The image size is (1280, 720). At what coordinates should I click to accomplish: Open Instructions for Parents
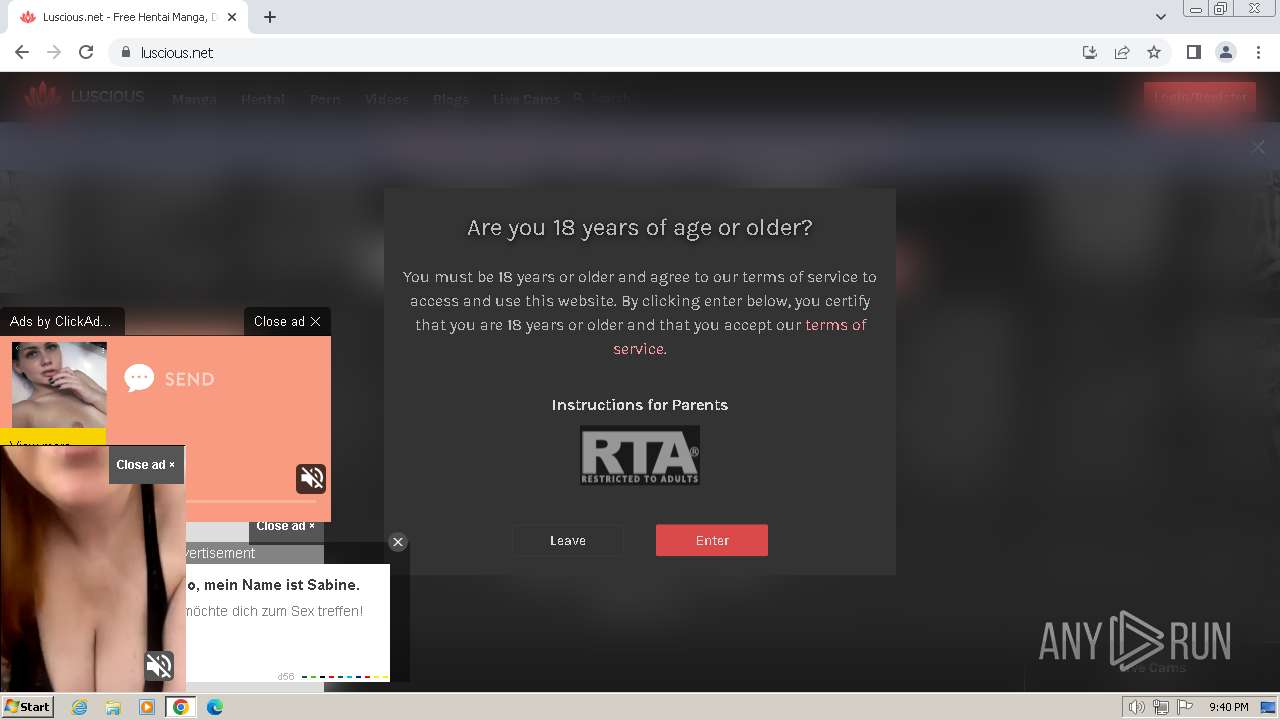point(640,405)
